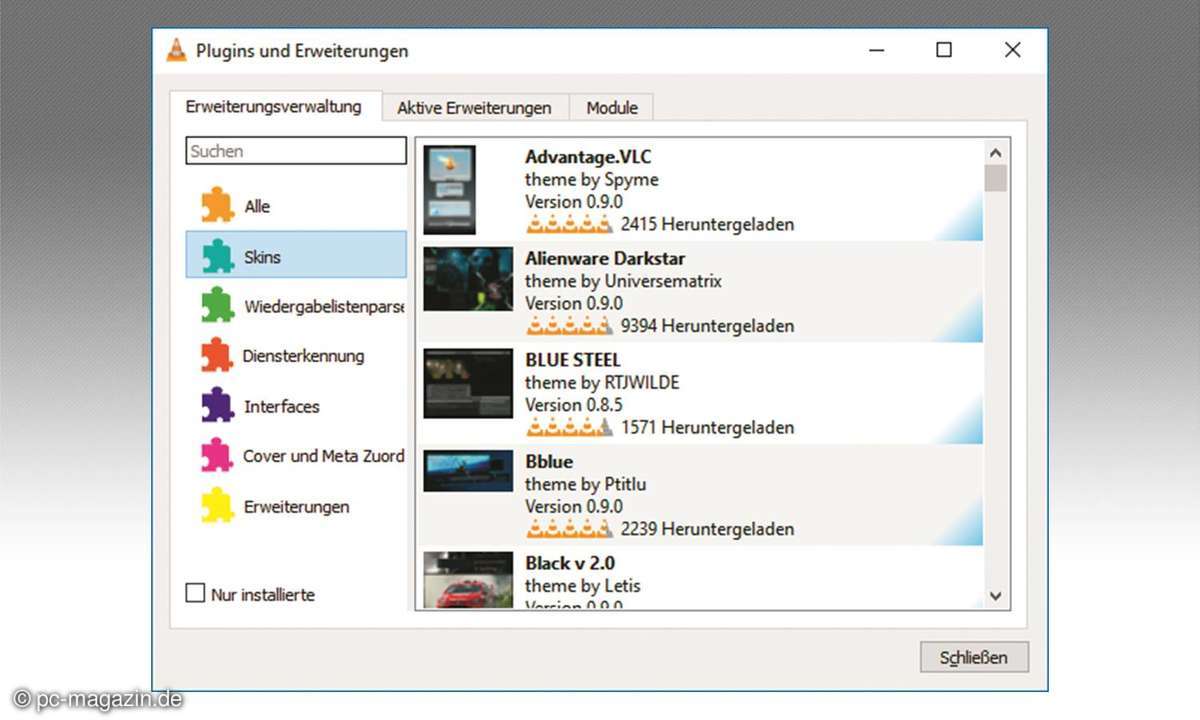The image size is (1200, 720).
Task: Enable the Nur installierte checkbox
Action: click(195, 593)
